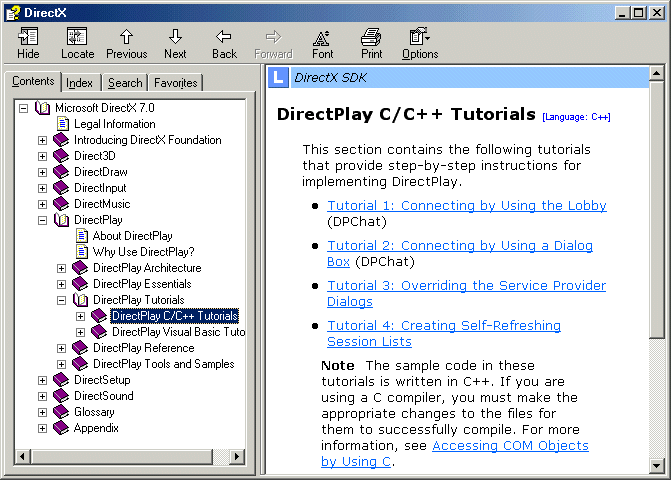
Task: Switch to the Index tab
Action: coord(80,83)
